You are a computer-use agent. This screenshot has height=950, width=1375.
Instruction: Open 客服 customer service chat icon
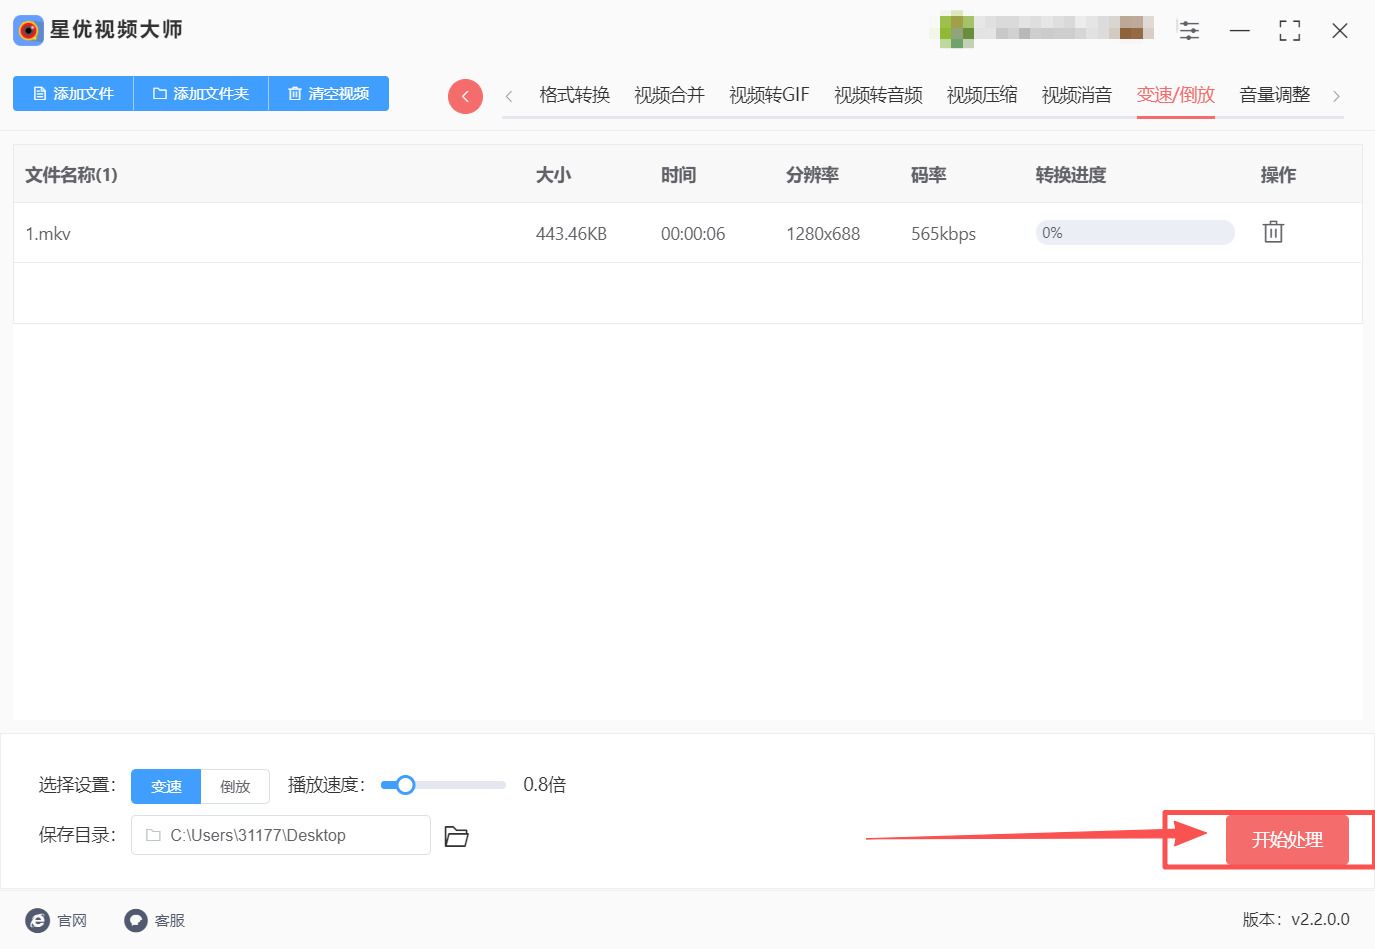pyautogui.click(x=136, y=920)
